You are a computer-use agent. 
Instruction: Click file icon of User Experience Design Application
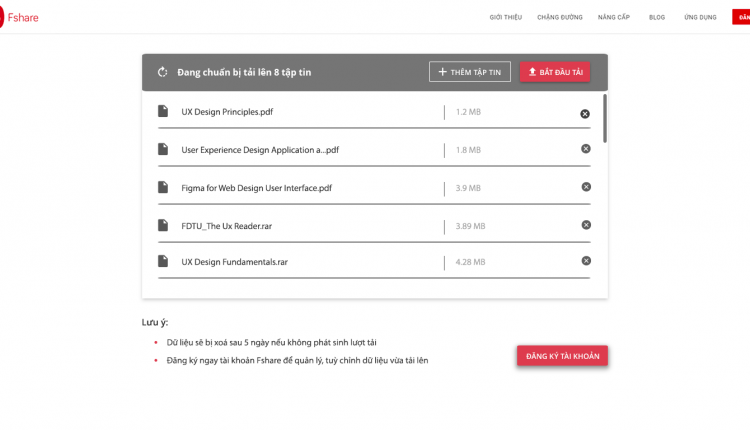(x=163, y=149)
